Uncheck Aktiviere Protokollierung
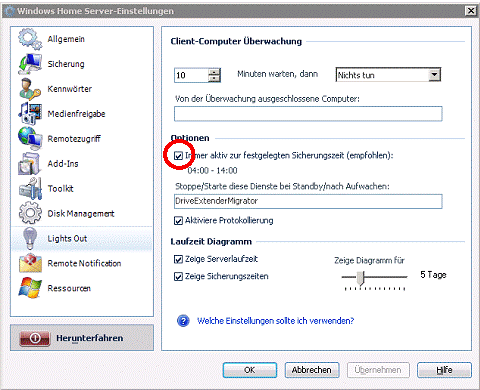This screenshot has width=480, height=390. (178, 221)
